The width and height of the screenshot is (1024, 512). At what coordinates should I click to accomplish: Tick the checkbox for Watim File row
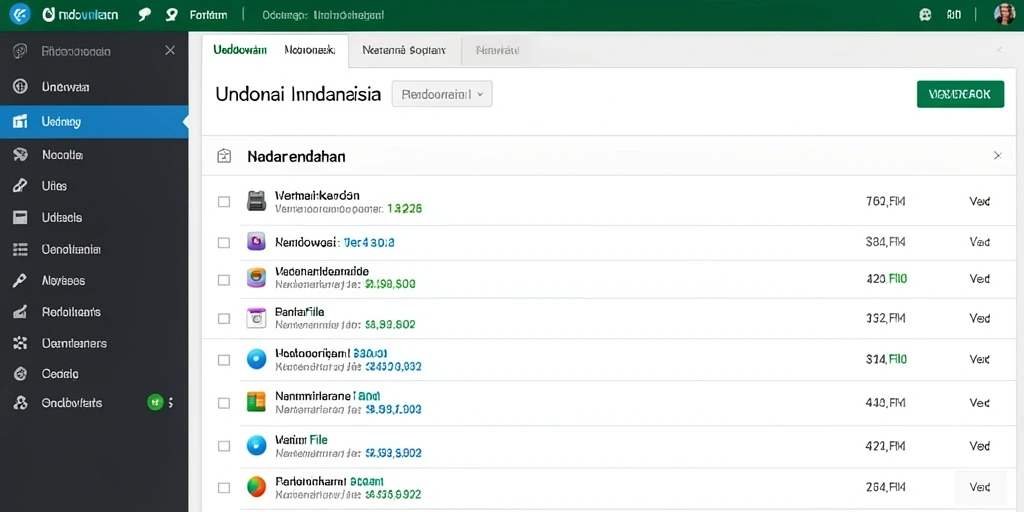(x=224, y=446)
